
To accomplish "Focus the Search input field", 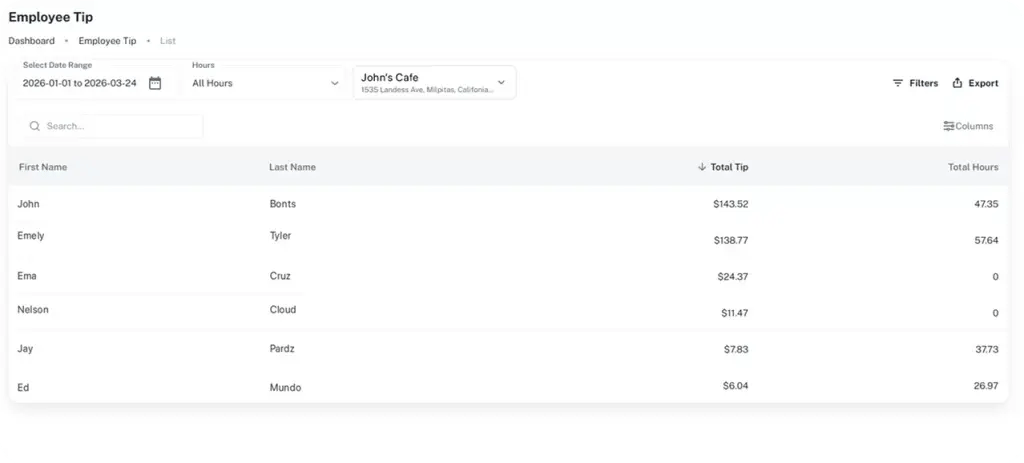I will tap(112, 126).
